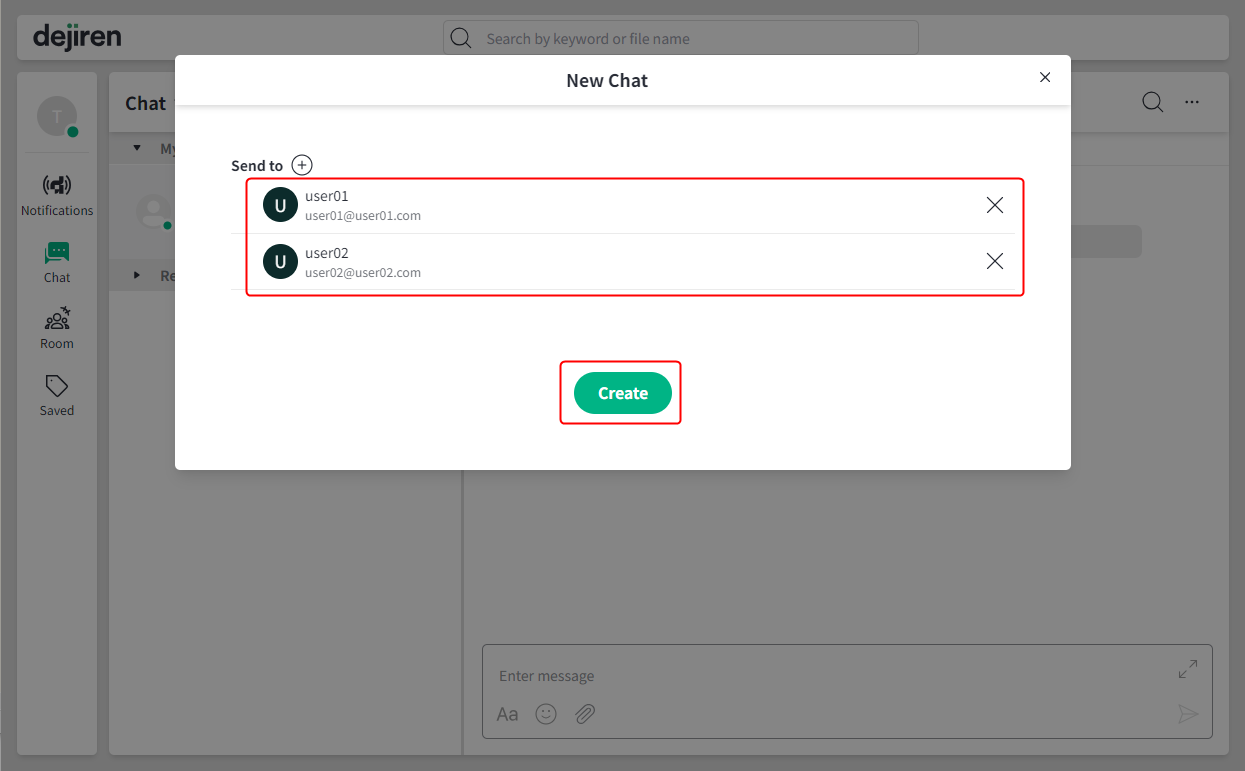Click the search magnifier in chat header
Viewport: 1245px width, 771px height.
1153,102
